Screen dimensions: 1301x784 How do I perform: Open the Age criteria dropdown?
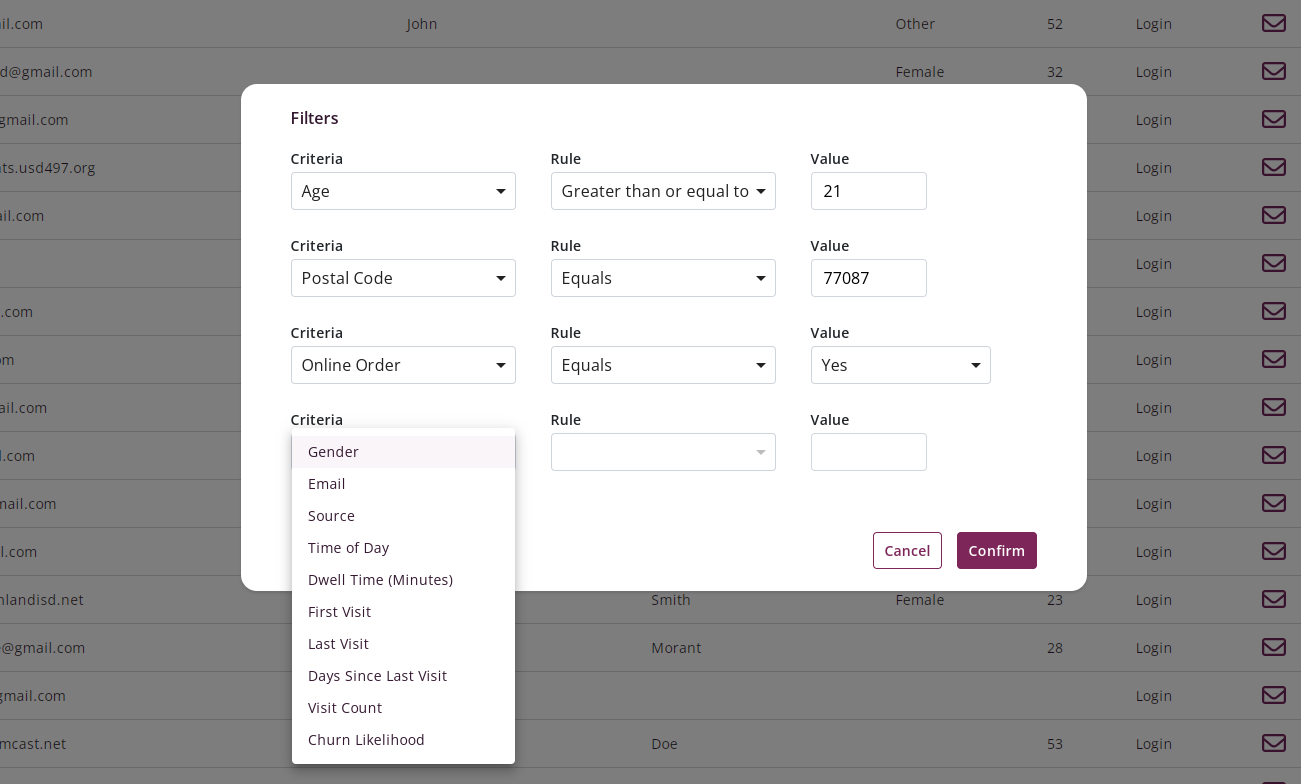coord(403,191)
